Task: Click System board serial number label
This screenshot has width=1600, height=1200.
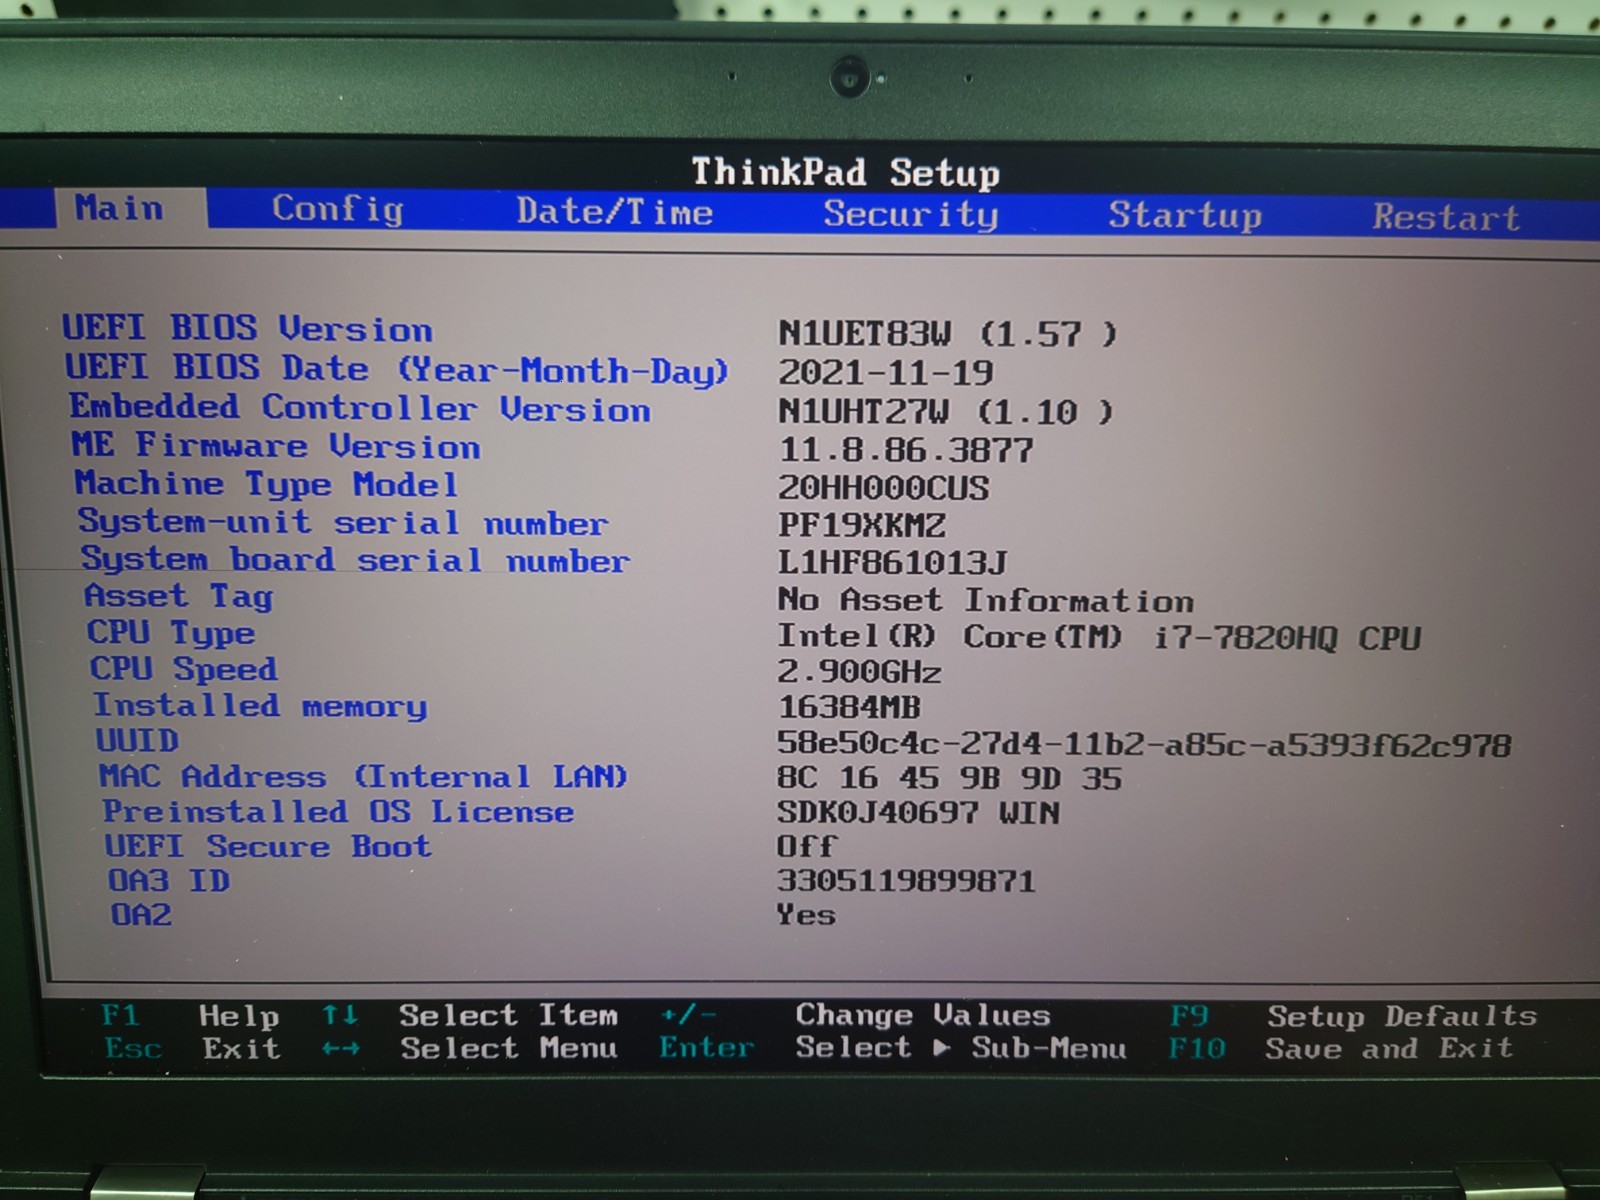Action: [355, 559]
